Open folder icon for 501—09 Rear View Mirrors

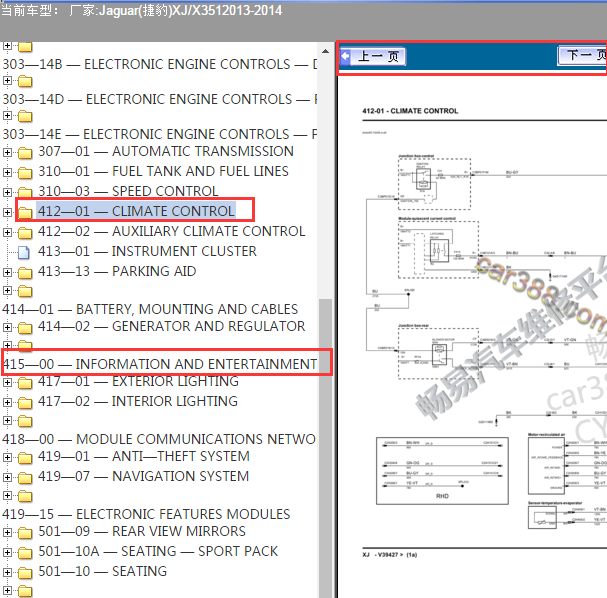click(25, 533)
